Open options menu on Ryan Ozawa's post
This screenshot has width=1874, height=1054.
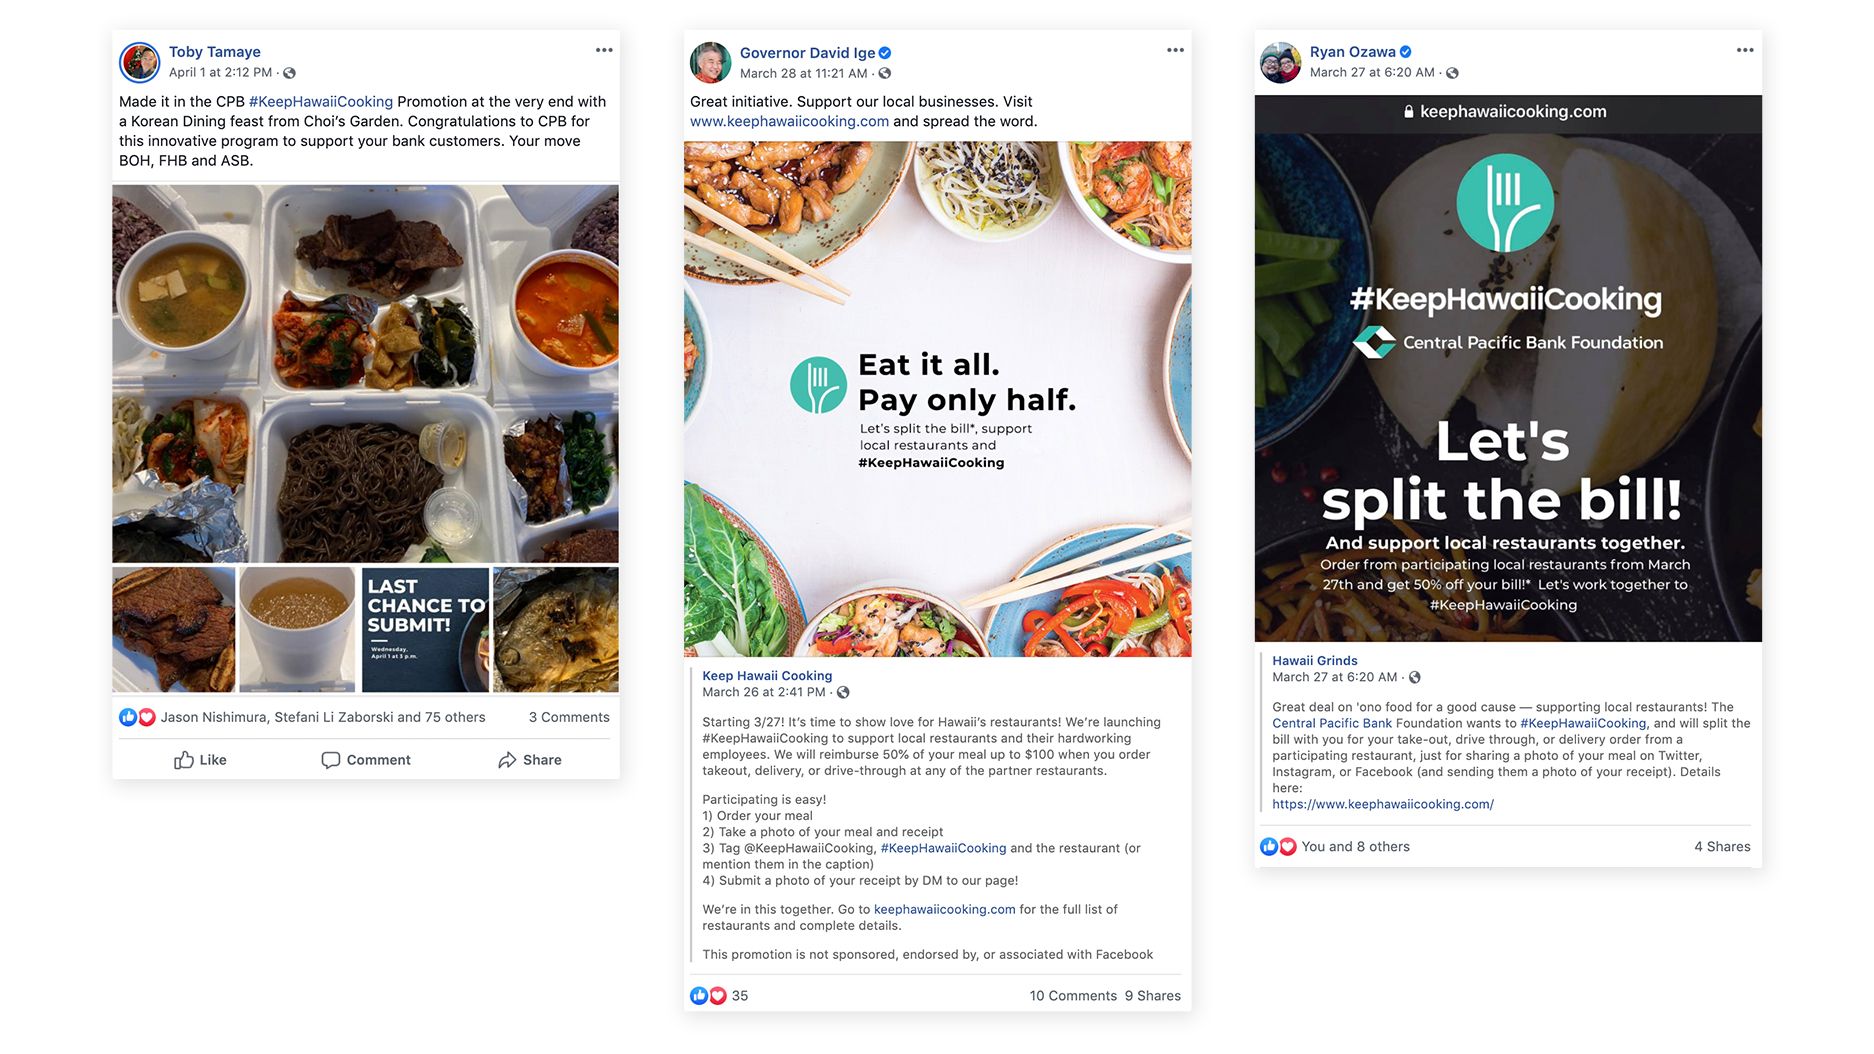[1745, 50]
